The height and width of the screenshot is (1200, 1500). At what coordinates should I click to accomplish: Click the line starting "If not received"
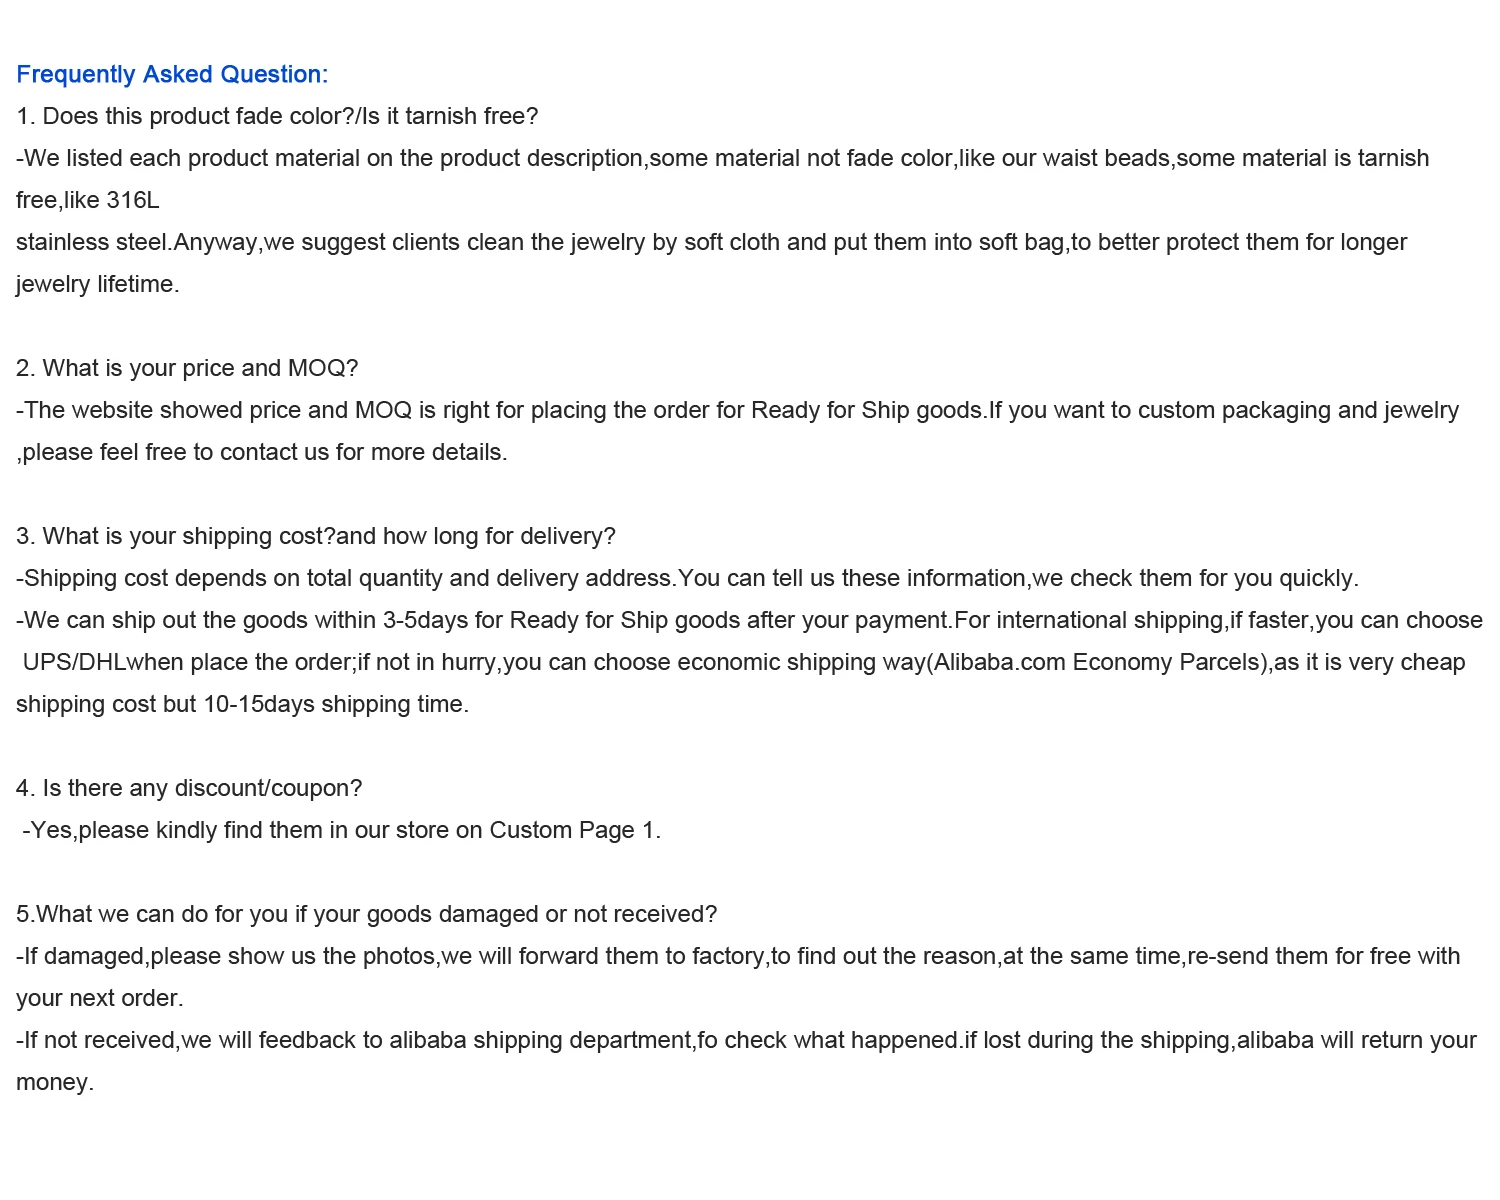click(746, 1041)
